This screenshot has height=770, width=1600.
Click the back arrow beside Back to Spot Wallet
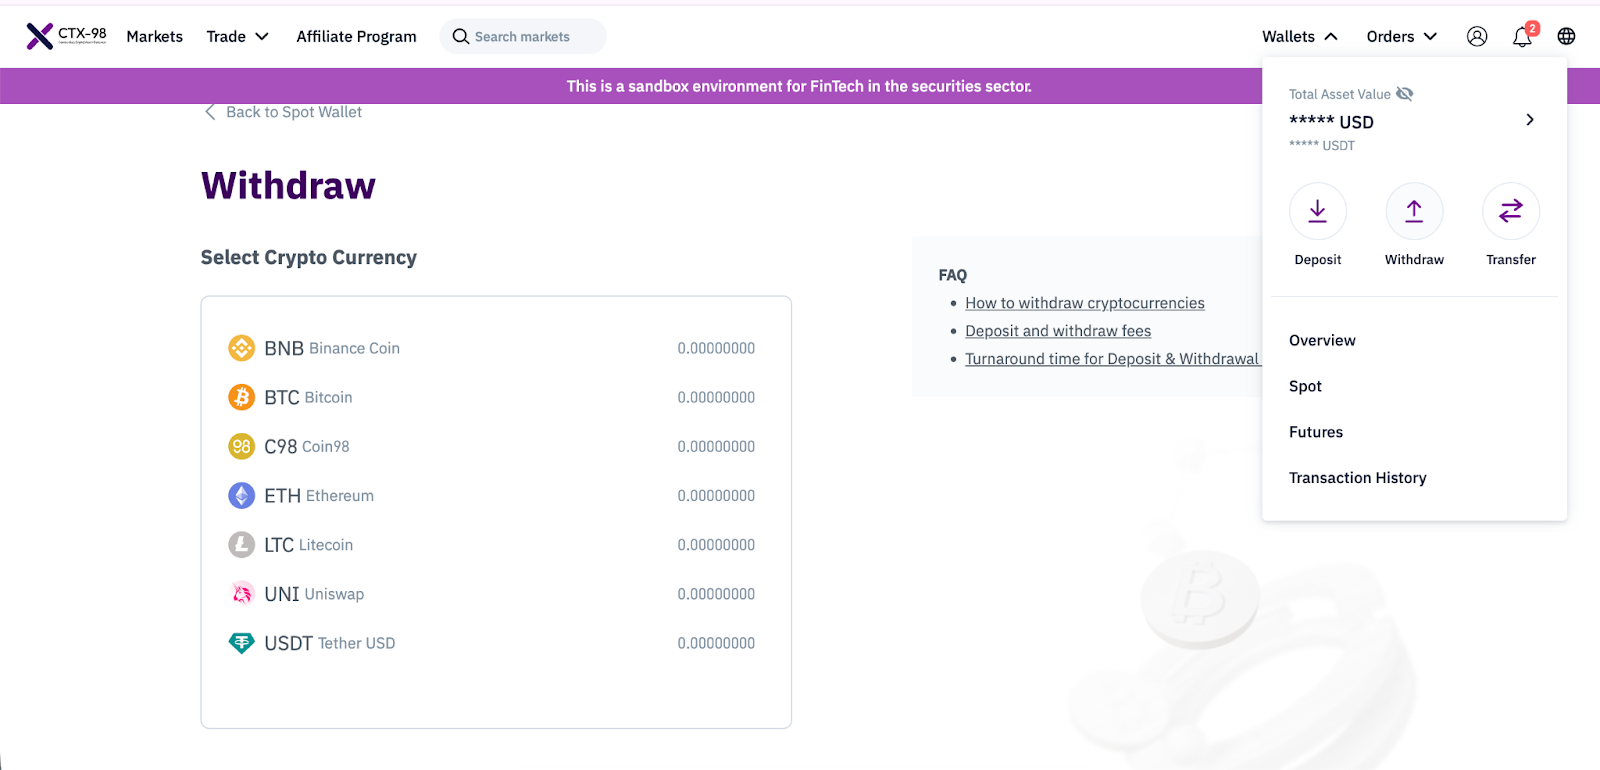coord(210,112)
